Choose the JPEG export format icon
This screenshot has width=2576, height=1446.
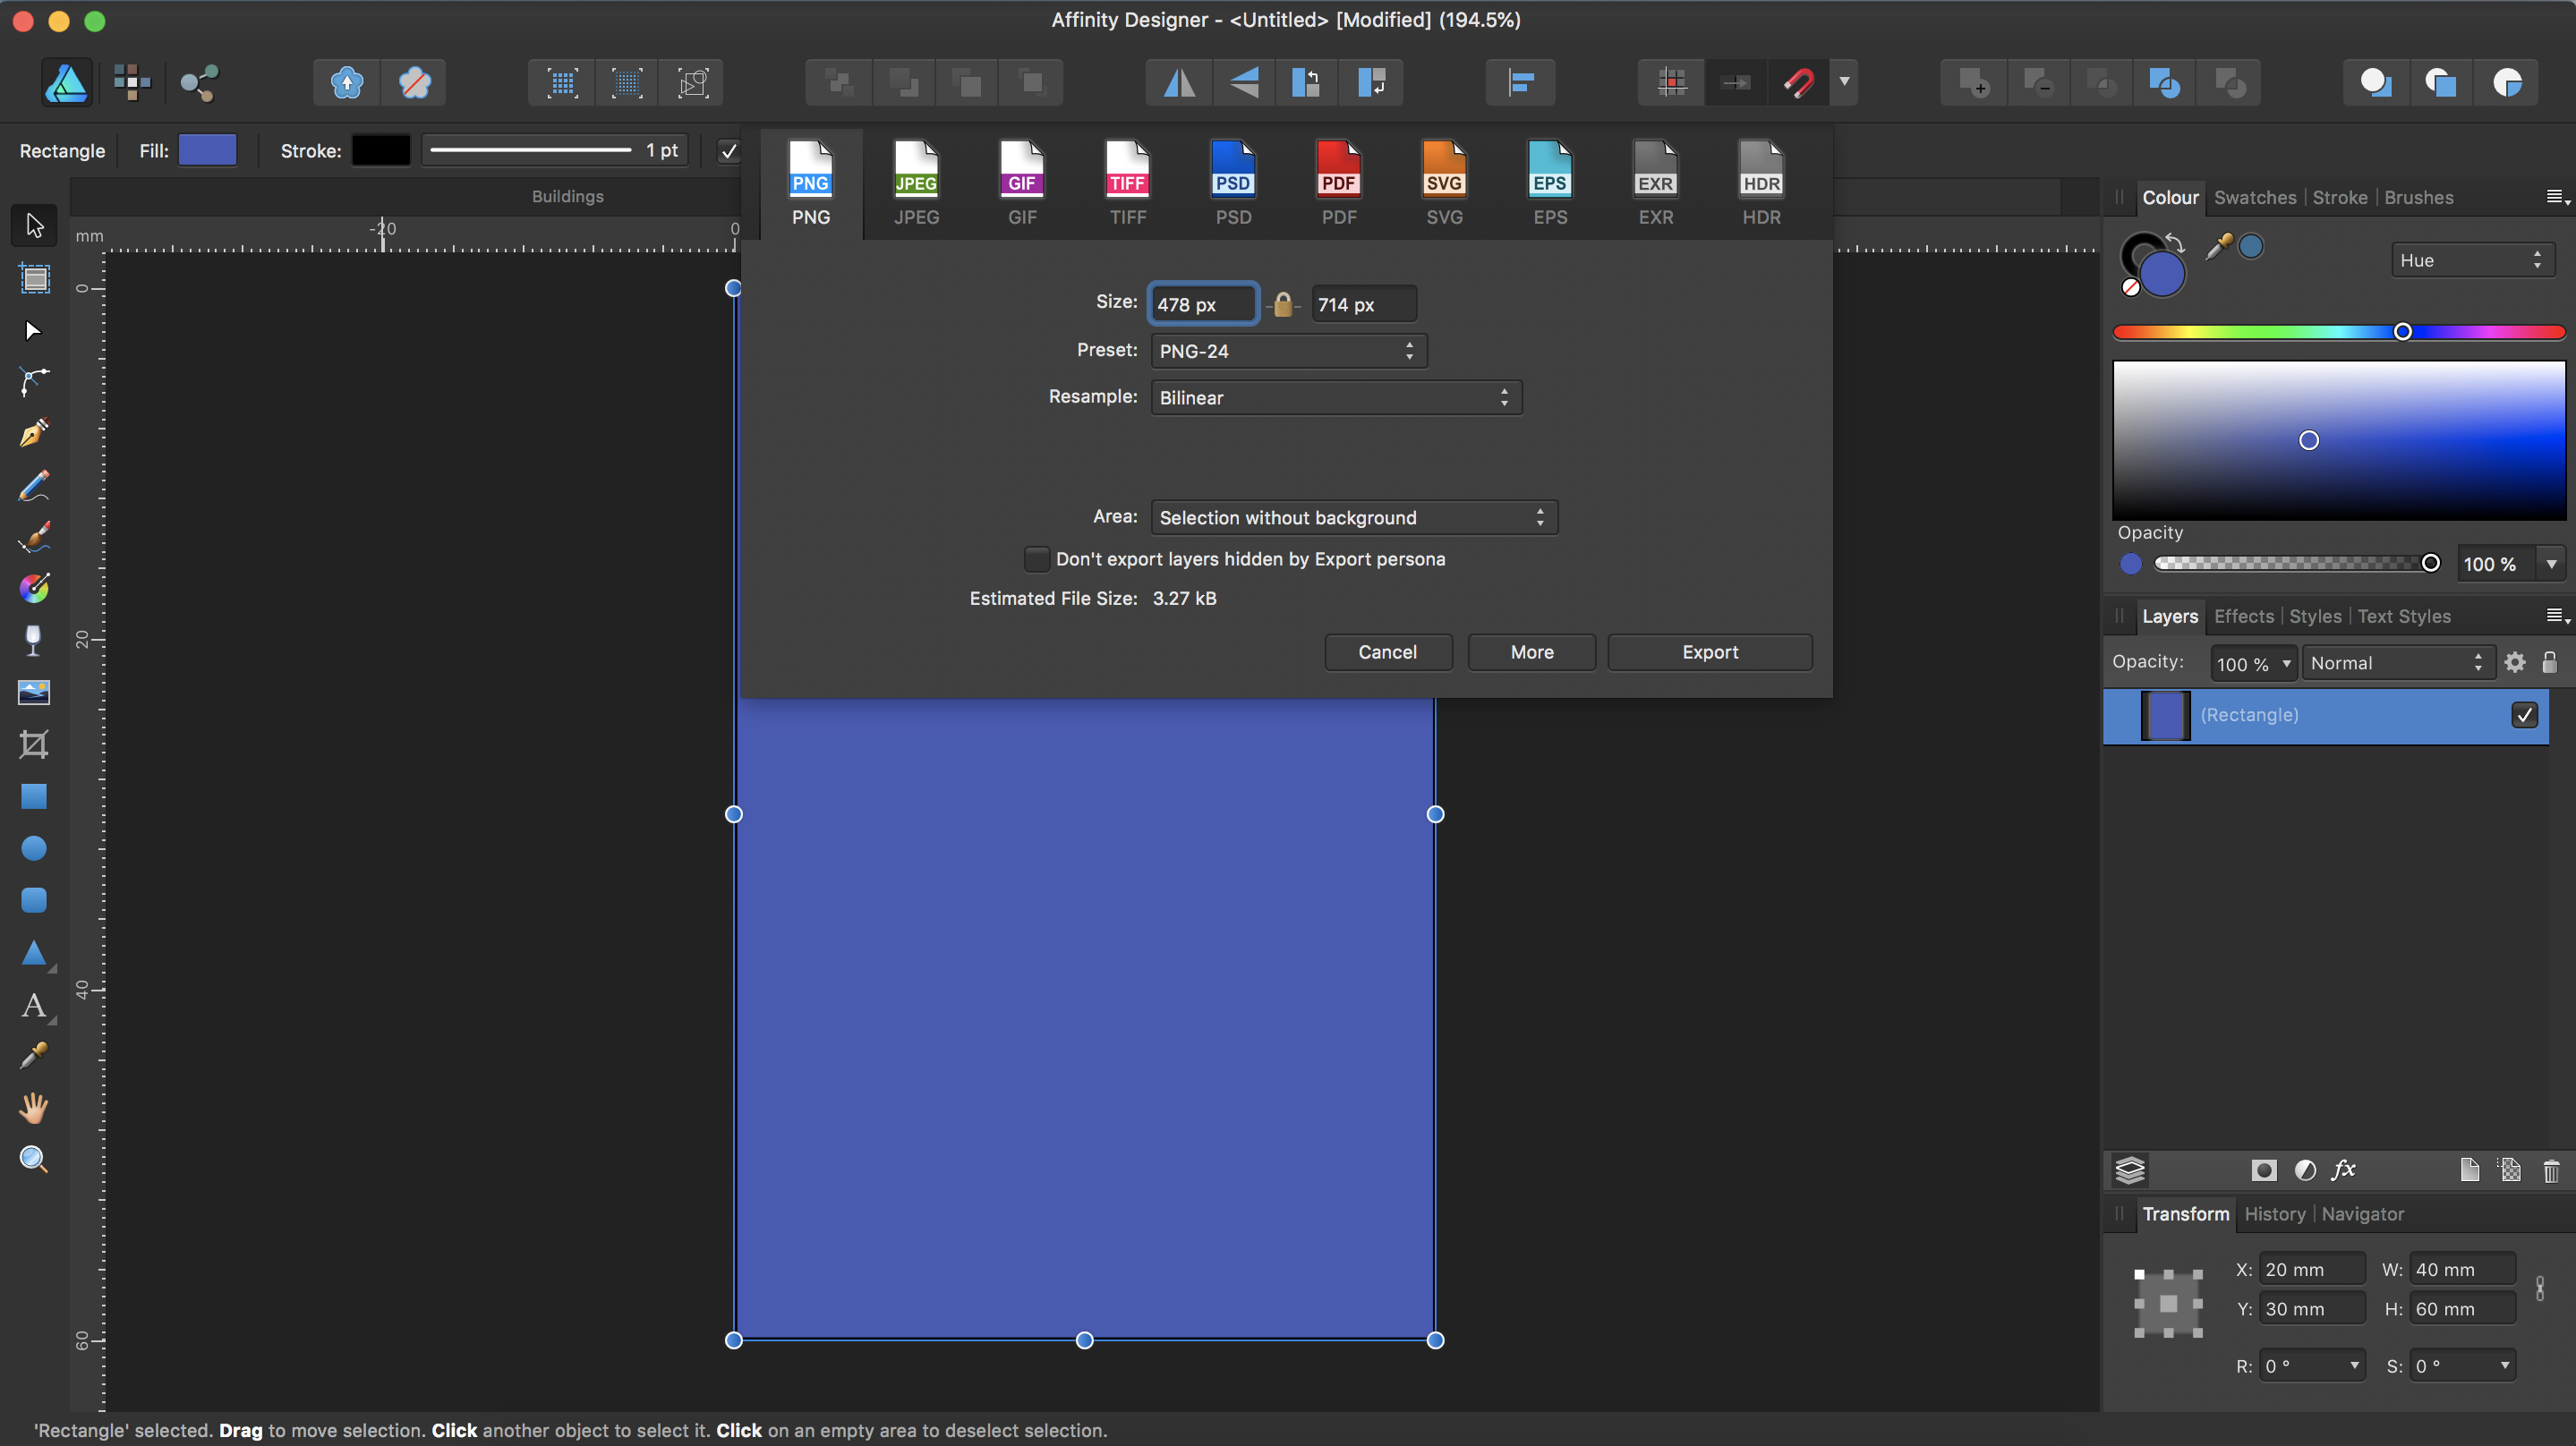[x=916, y=182]
